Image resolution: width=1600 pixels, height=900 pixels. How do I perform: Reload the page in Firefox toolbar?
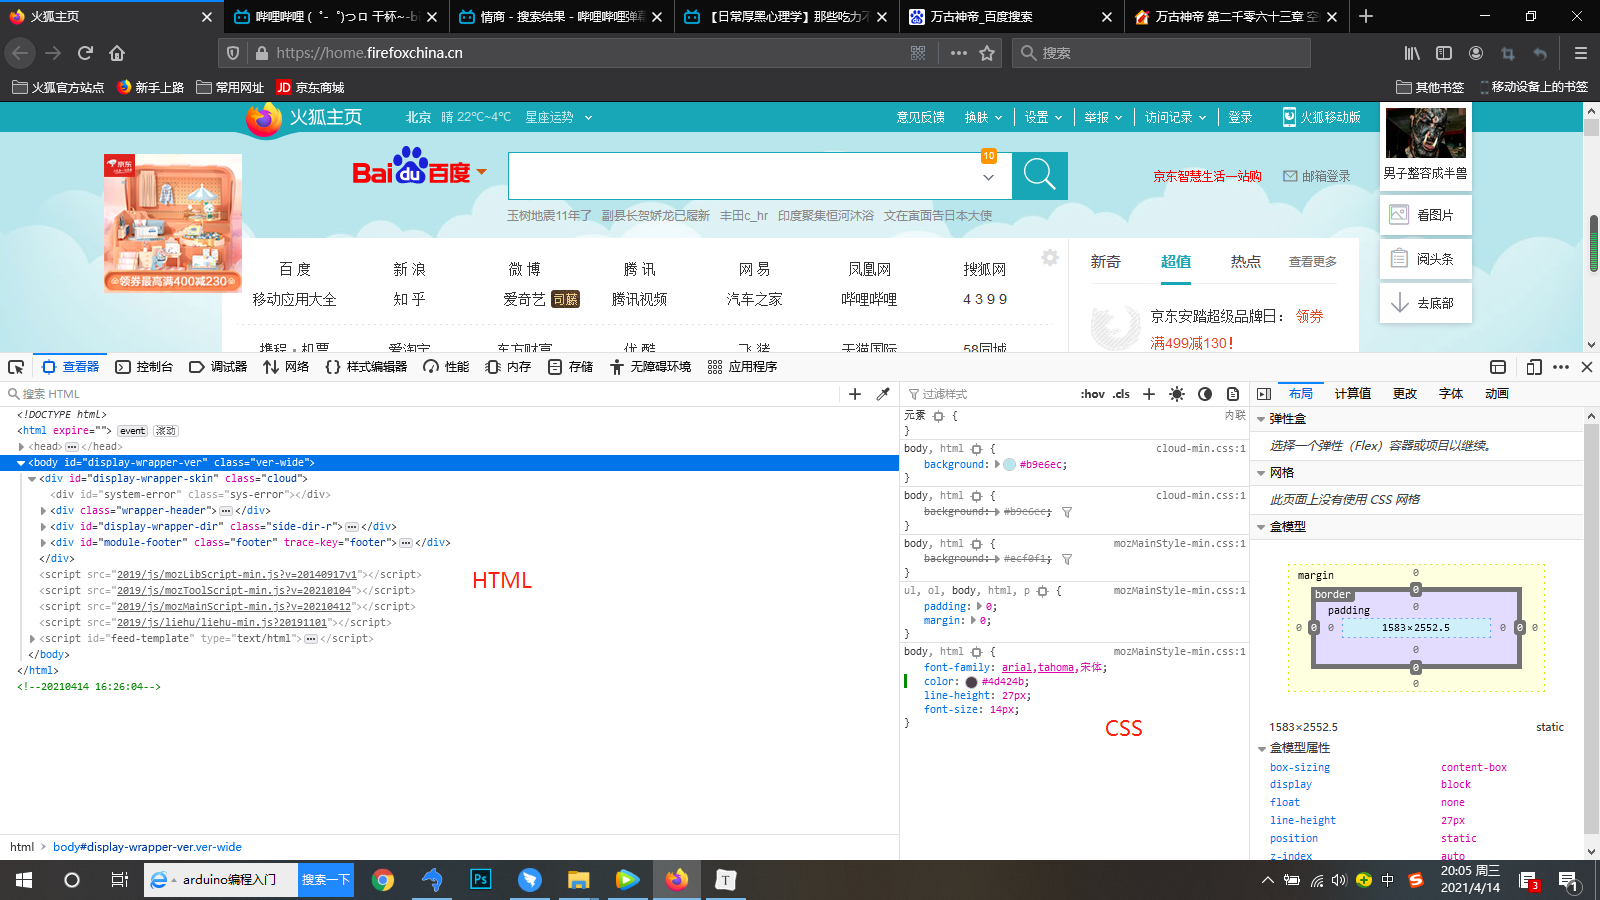point(85,53)
